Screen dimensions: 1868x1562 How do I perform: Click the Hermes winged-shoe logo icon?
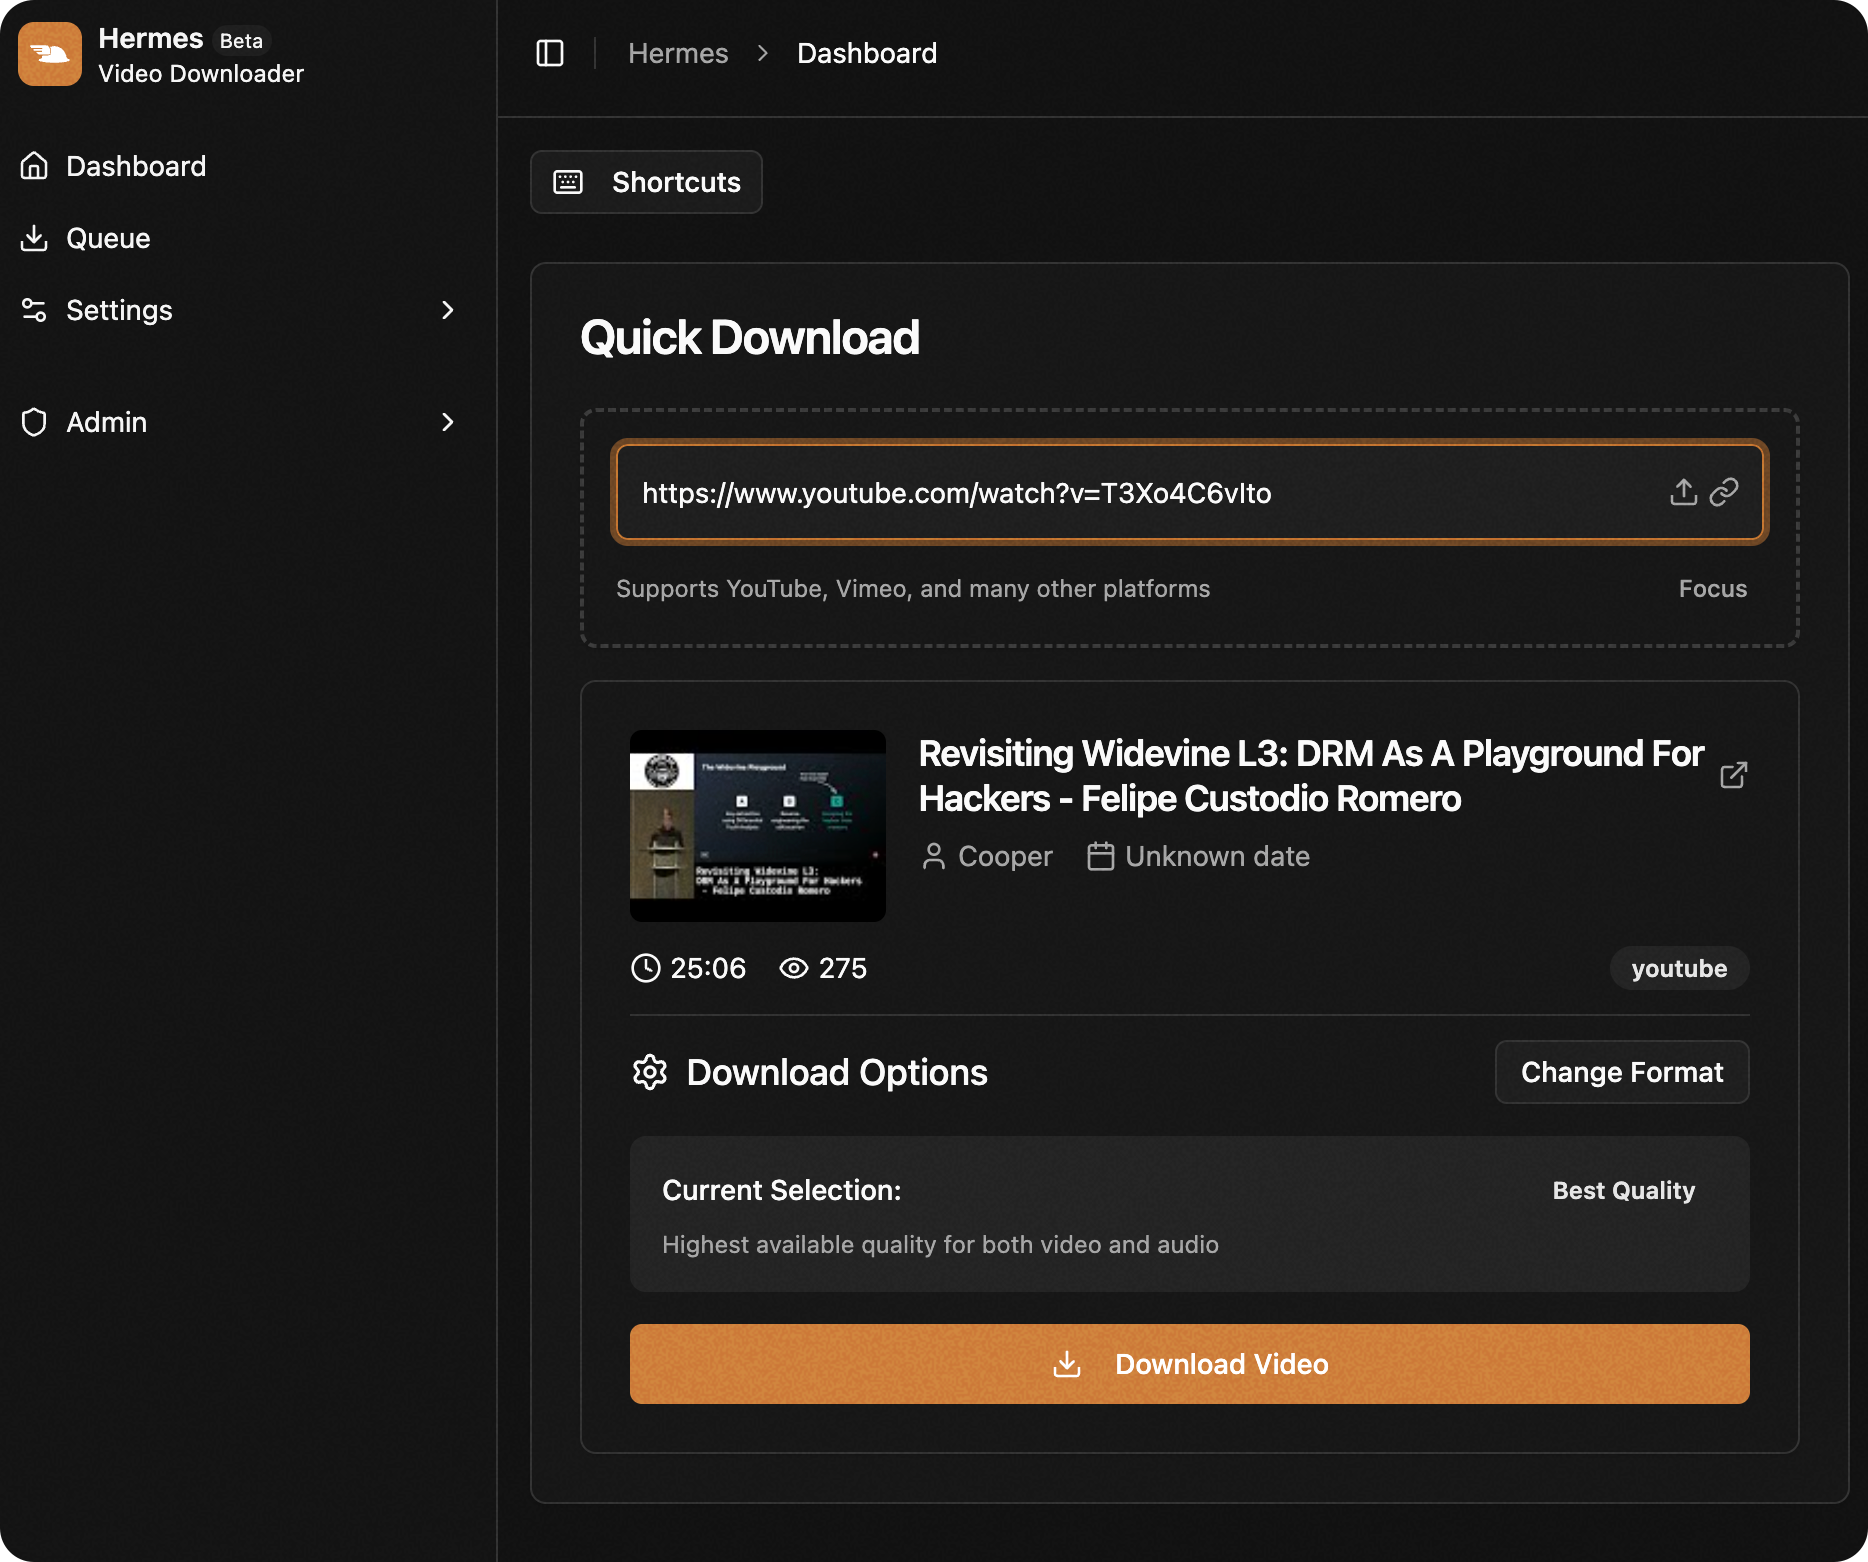50,54
